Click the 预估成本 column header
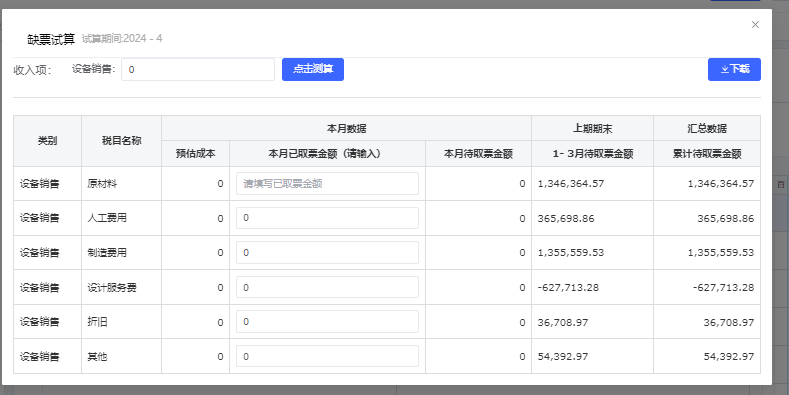 pos(195,153)
